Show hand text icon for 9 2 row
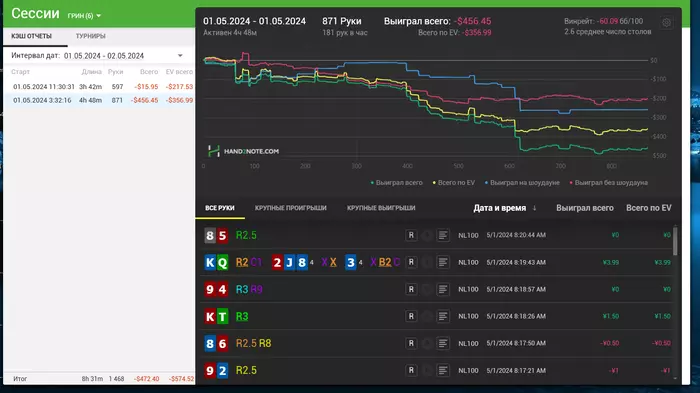This screenshot has height=393, width=700. pos(443,370)
